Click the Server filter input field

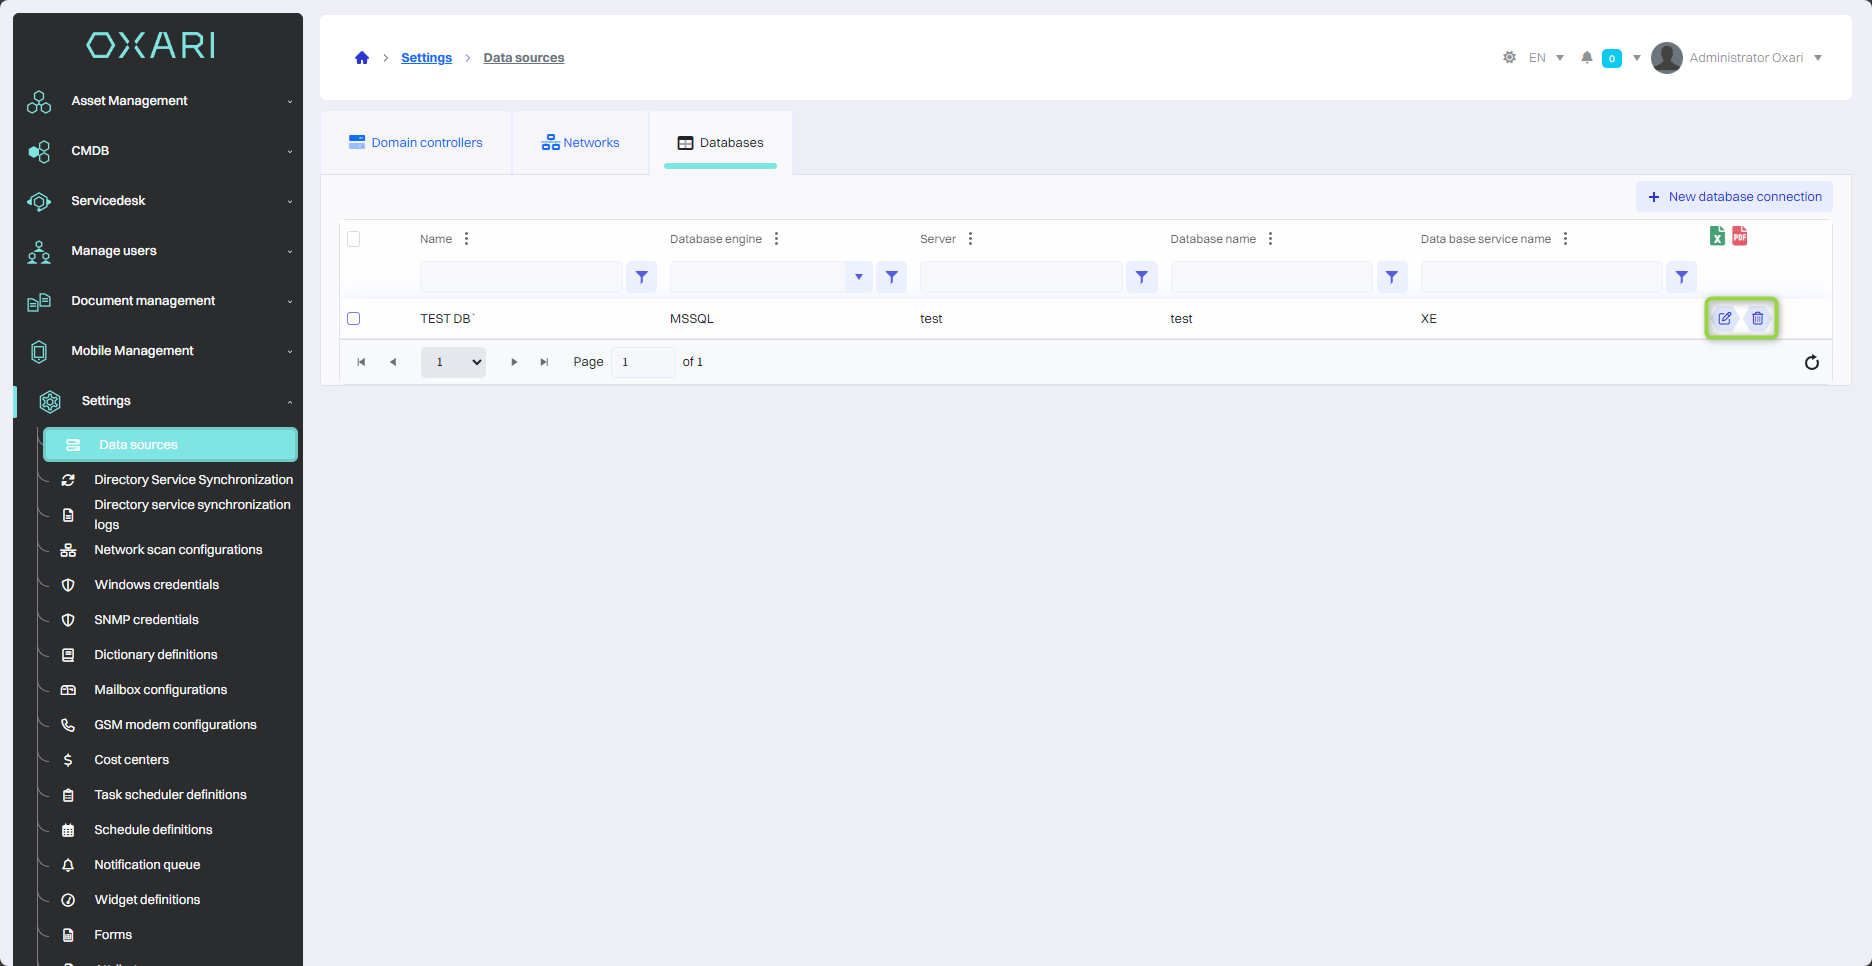1021,277
